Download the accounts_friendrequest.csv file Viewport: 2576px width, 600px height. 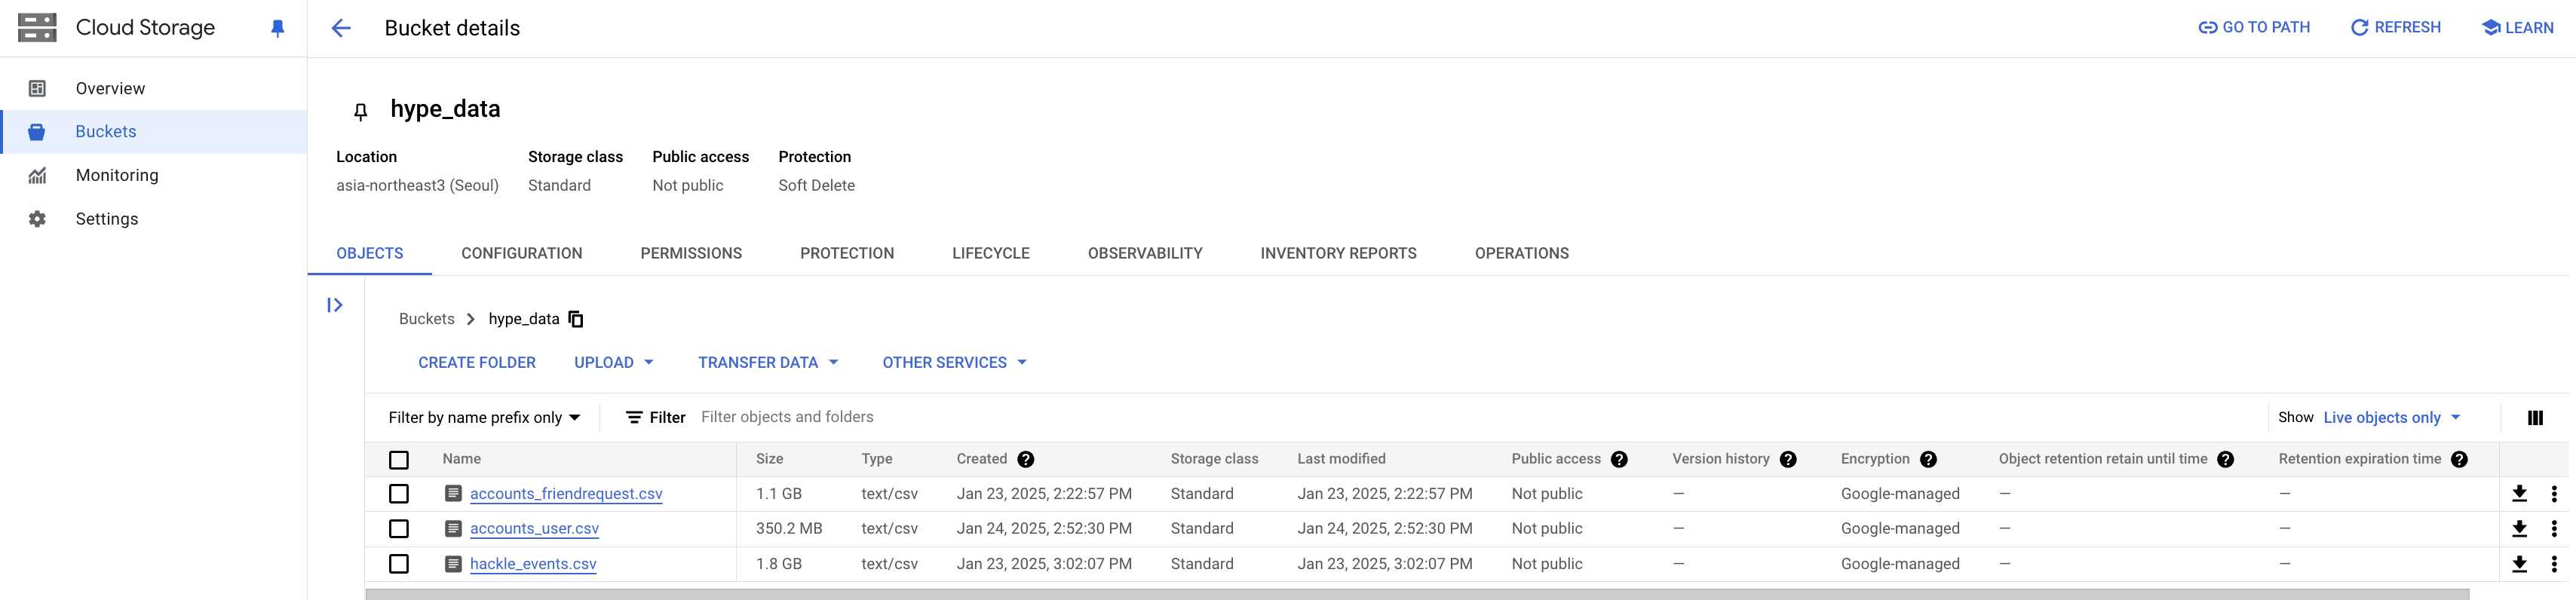[2519, 494]
